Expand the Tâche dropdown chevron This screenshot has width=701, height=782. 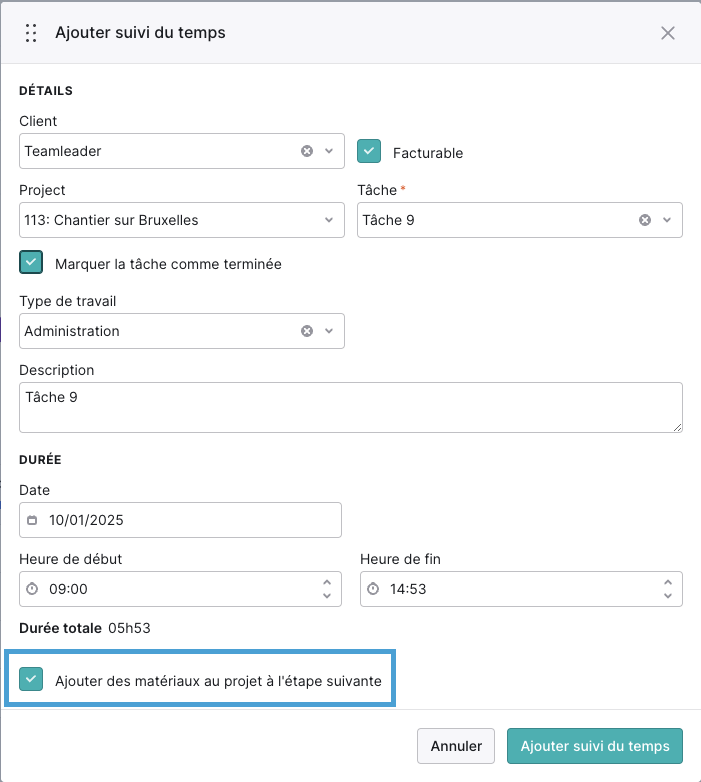click(667, 220)
